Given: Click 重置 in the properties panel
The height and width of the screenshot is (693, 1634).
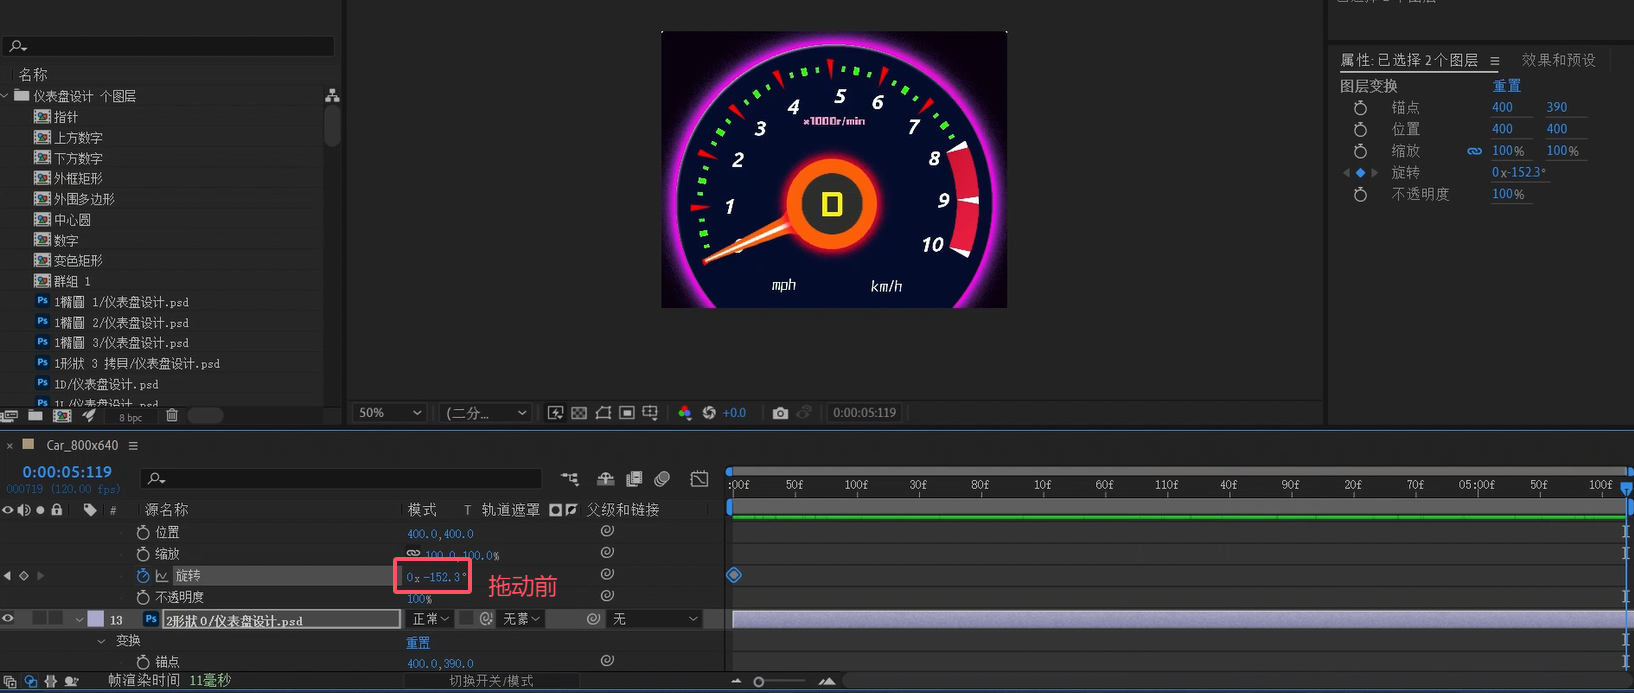Looking at the screenshot, I should coord(1507,86).
